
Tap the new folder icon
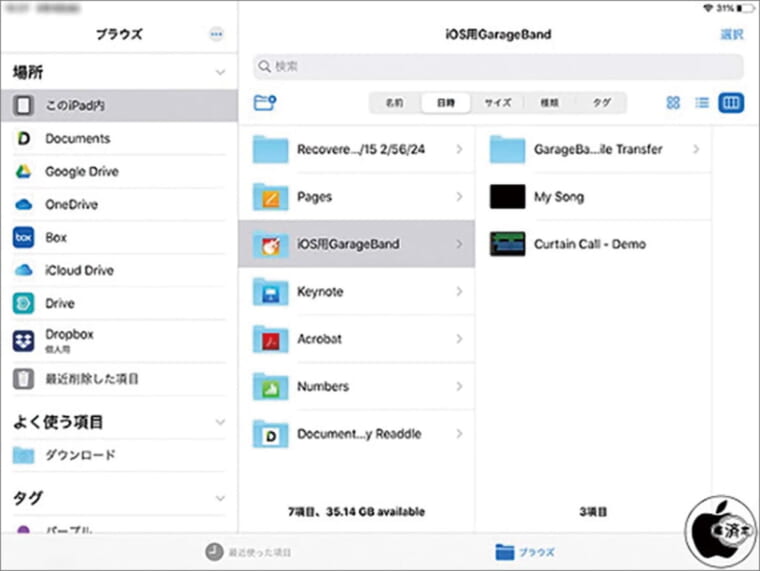265,102
